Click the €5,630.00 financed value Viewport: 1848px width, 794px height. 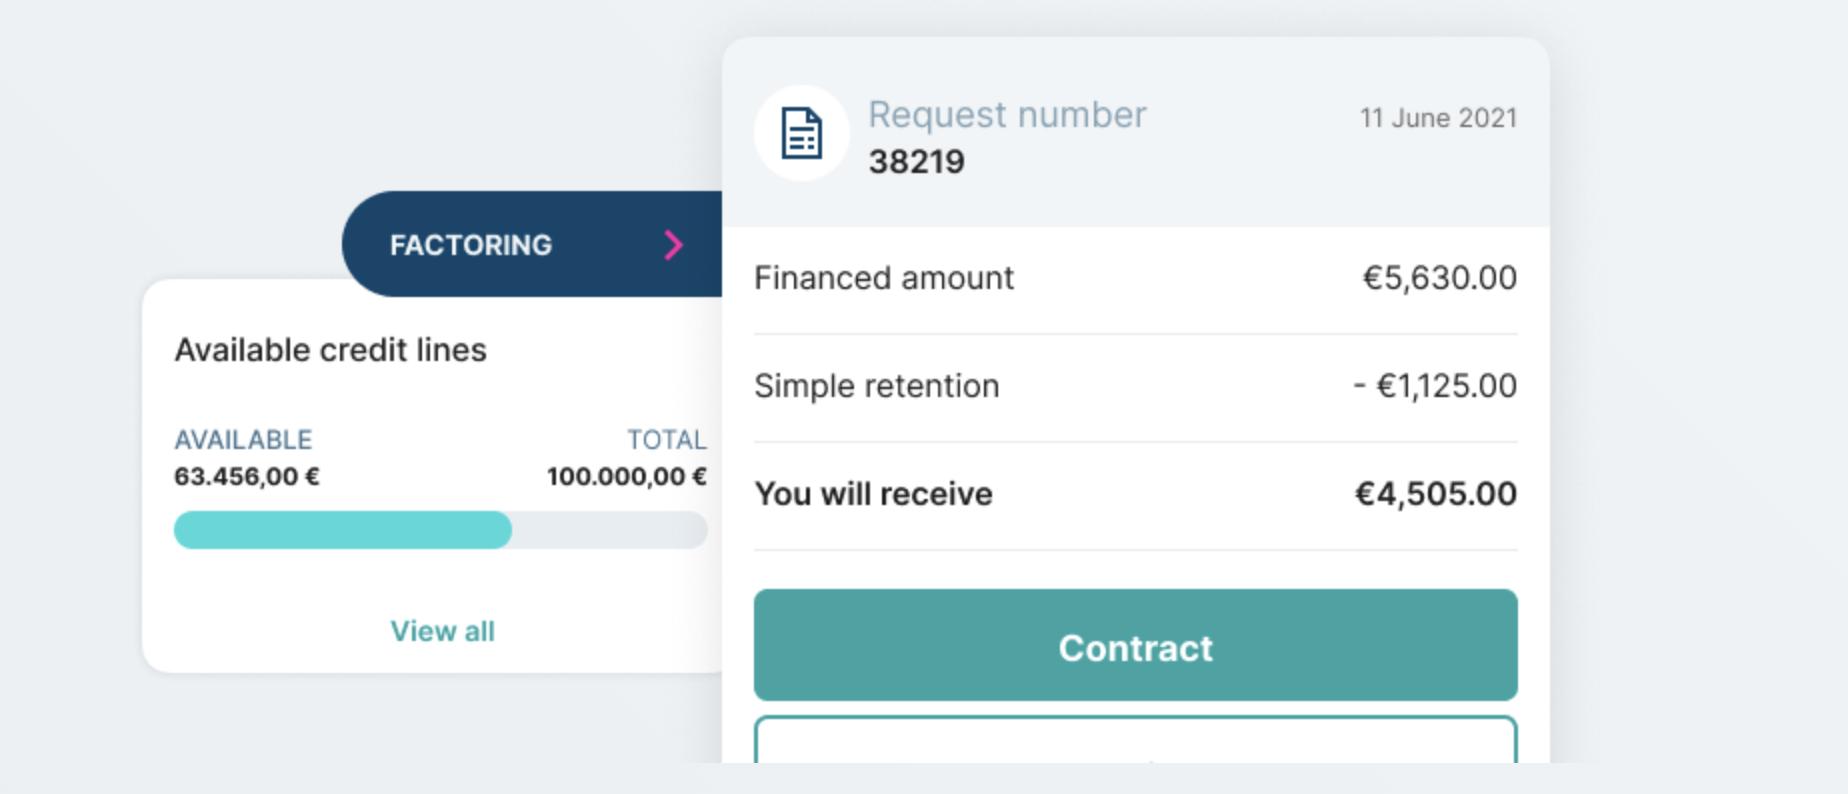1439,278
